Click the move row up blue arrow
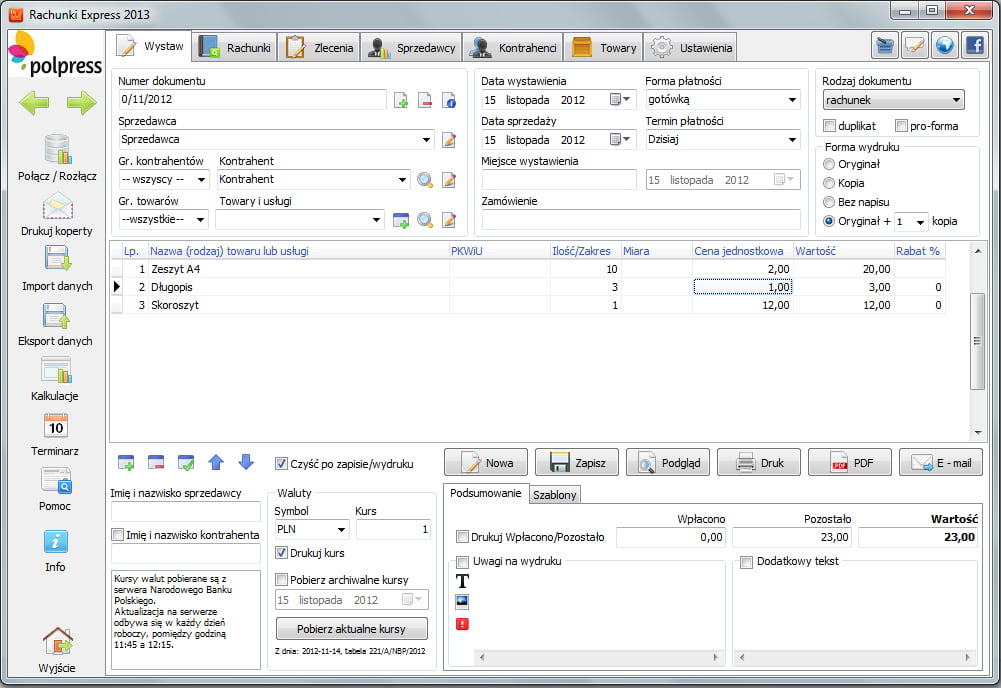1001x688 pixels. 216,462
